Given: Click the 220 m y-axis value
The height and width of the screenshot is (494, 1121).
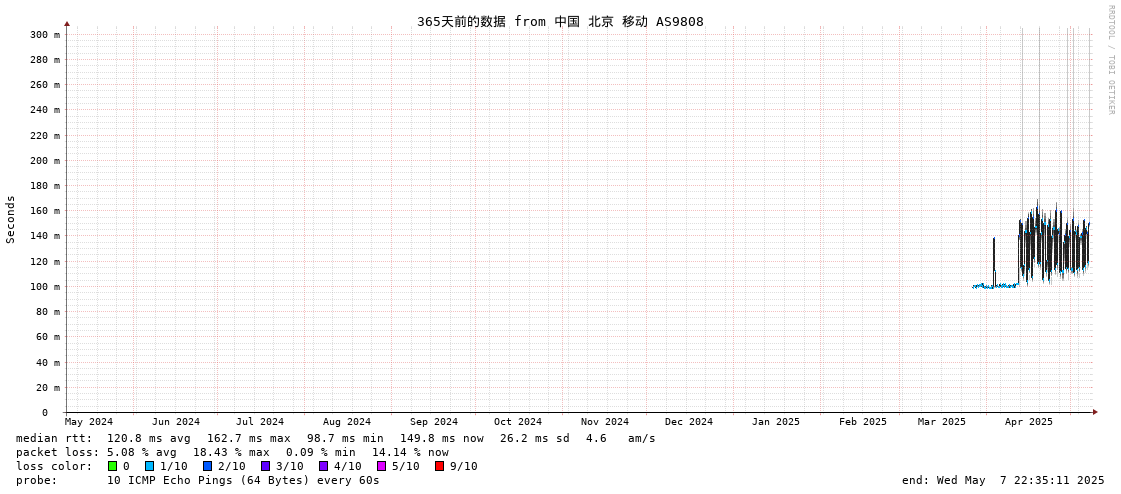Looking at the screenshot, I should pyautogui.click(x=45, y=135).
